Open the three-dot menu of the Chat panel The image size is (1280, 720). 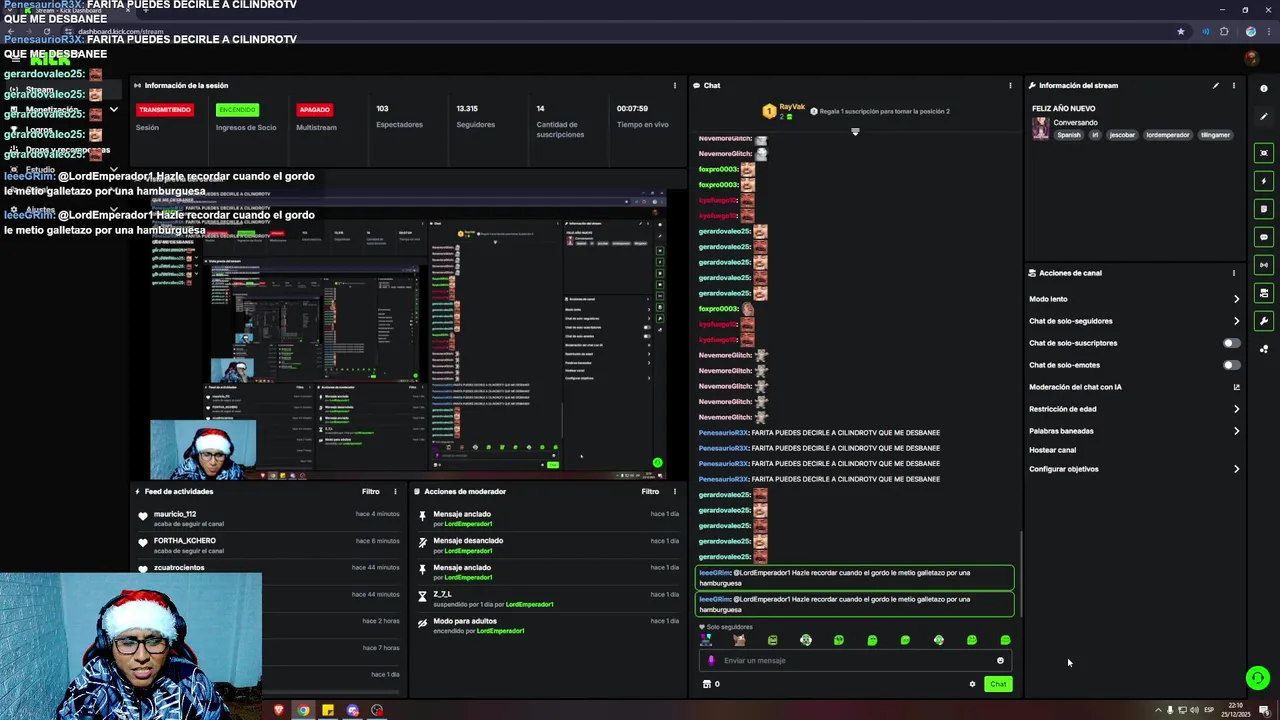(x=1009, y=85)
